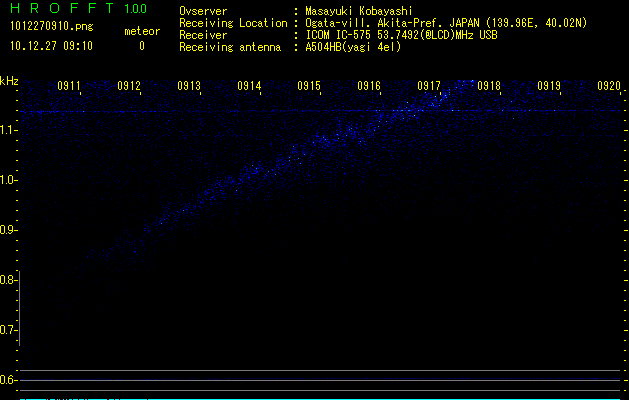629x400 pixels.
Task: Click observer name Masayuki Kobayashi
Action: click(359, 11)
